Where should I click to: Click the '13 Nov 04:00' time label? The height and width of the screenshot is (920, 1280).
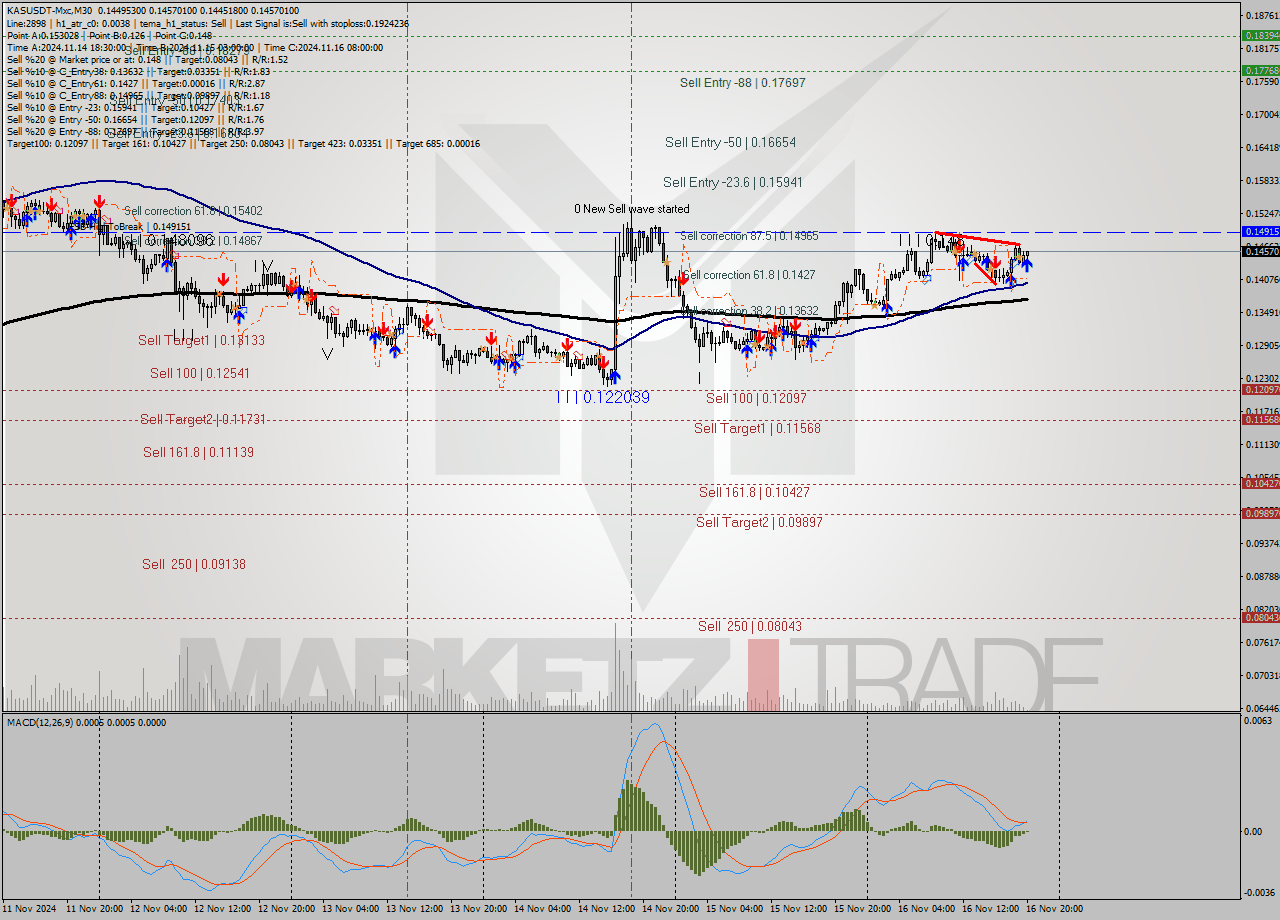click(350, 909)
